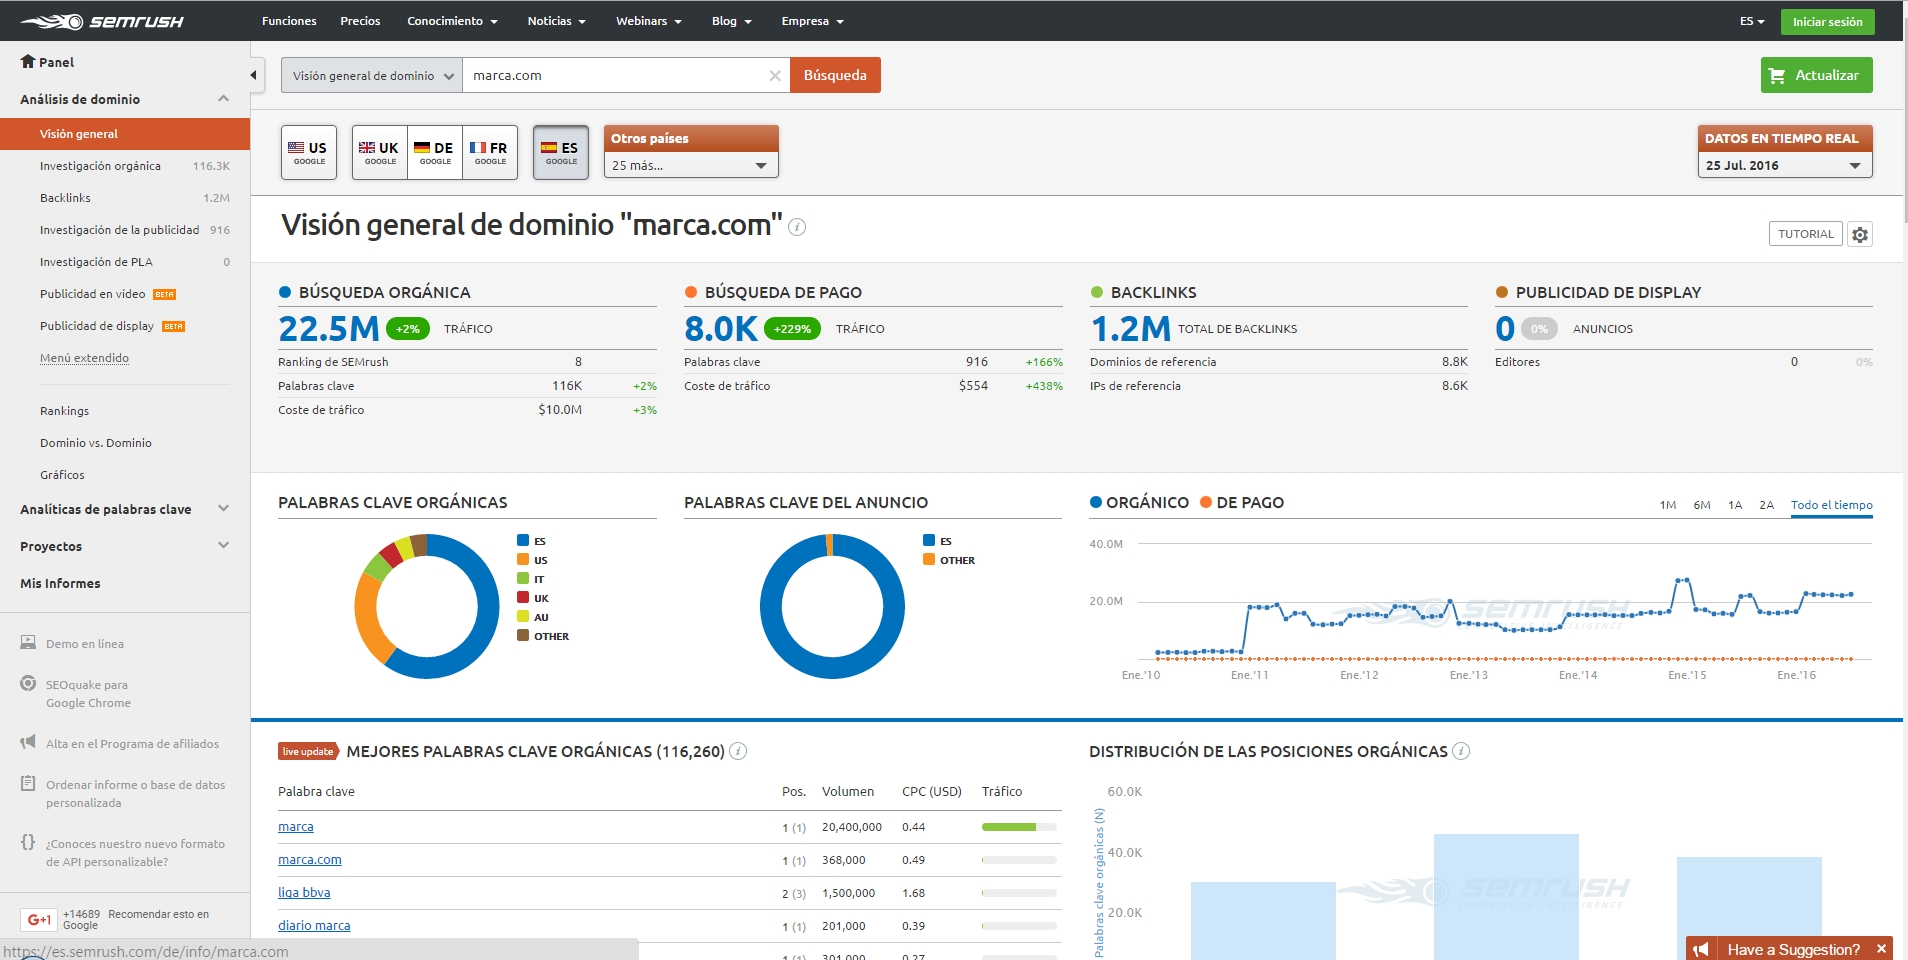Click Menú extendido link

pos(84,358)
